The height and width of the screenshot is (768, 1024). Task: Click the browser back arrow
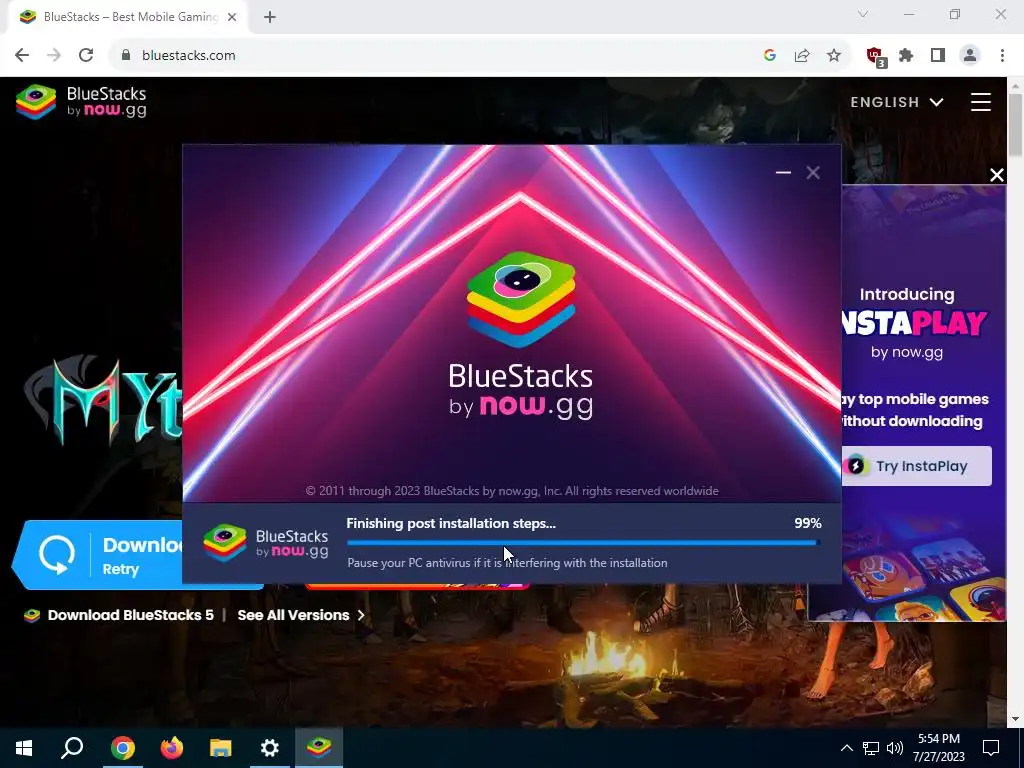(x=22, y=55)
